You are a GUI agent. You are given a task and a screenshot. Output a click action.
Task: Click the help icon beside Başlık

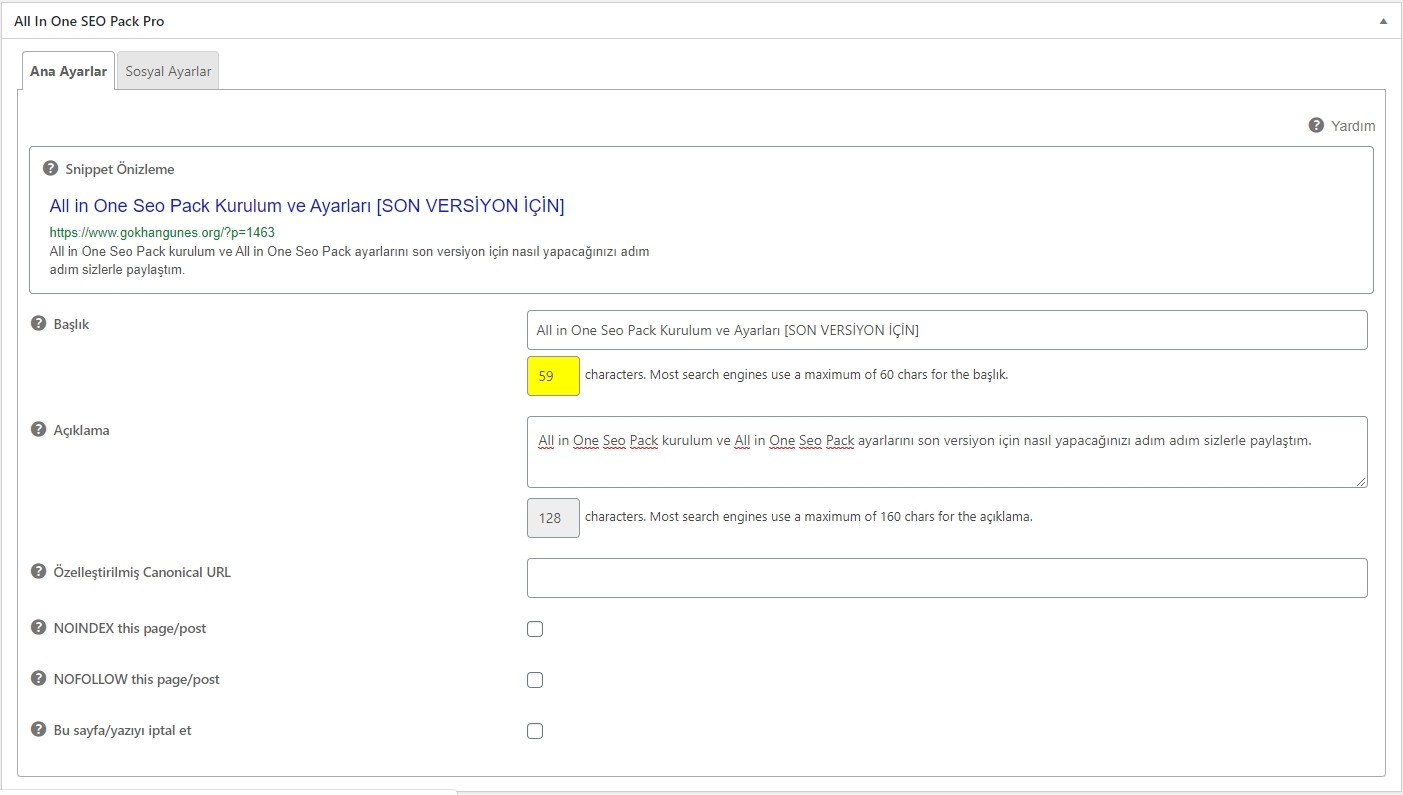[39, 323]
